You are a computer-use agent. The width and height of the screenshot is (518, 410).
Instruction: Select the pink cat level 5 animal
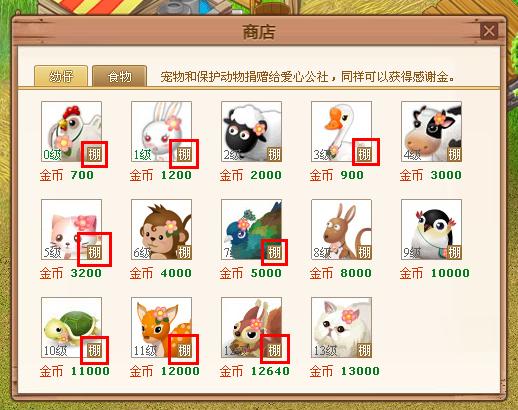tap(71, 230)
